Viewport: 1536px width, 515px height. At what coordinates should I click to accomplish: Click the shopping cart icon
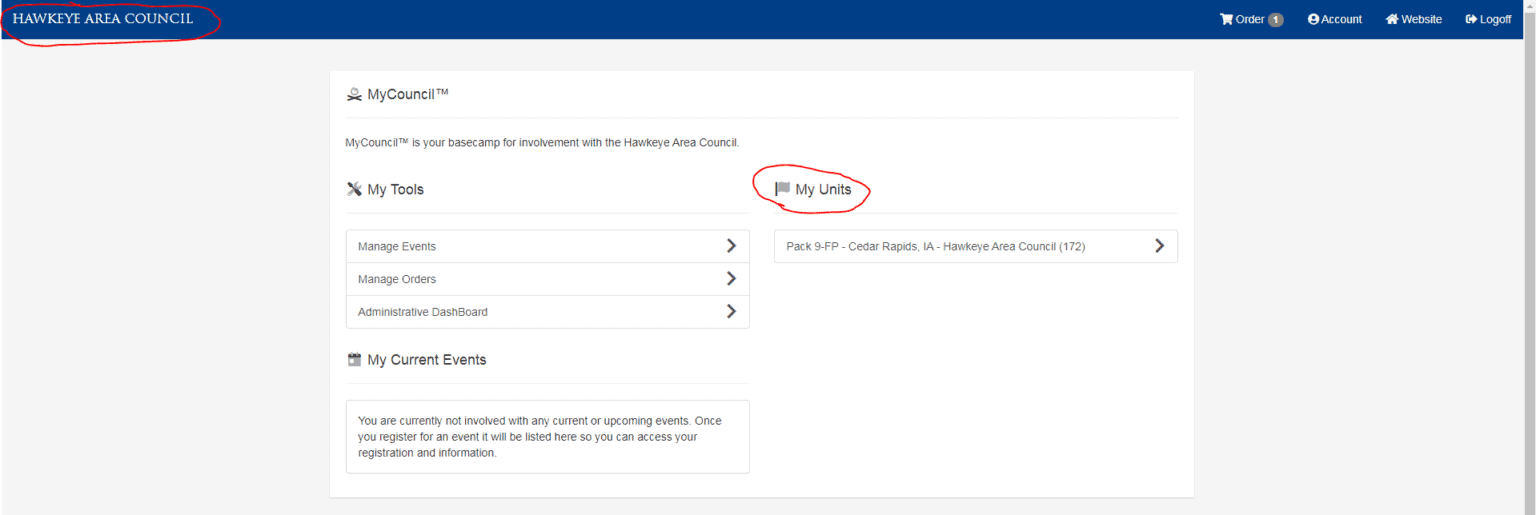click(x=1226, y=19)
